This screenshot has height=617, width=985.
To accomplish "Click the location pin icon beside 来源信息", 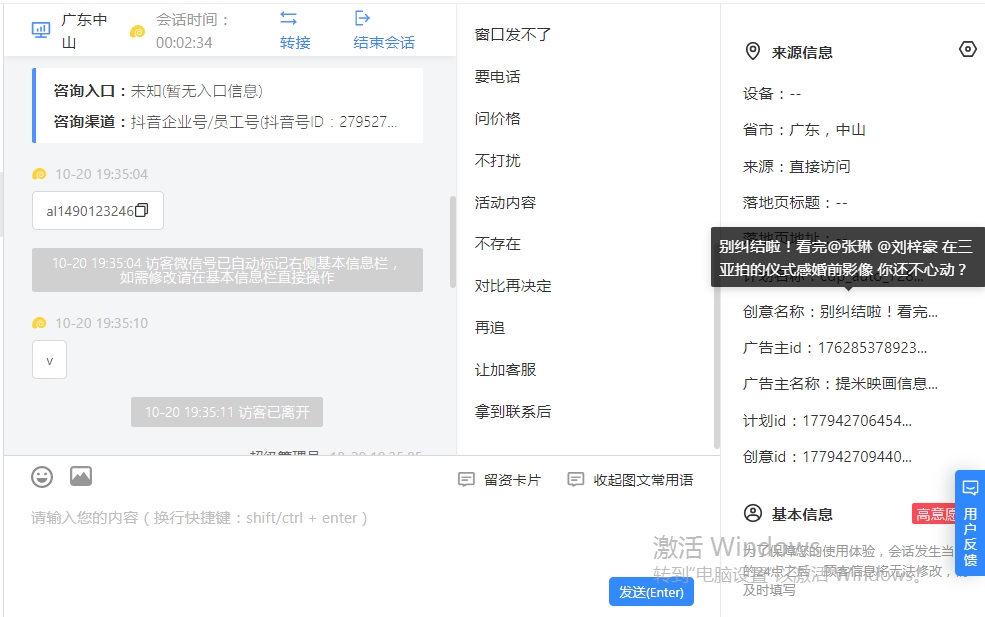I will (753, 52).
